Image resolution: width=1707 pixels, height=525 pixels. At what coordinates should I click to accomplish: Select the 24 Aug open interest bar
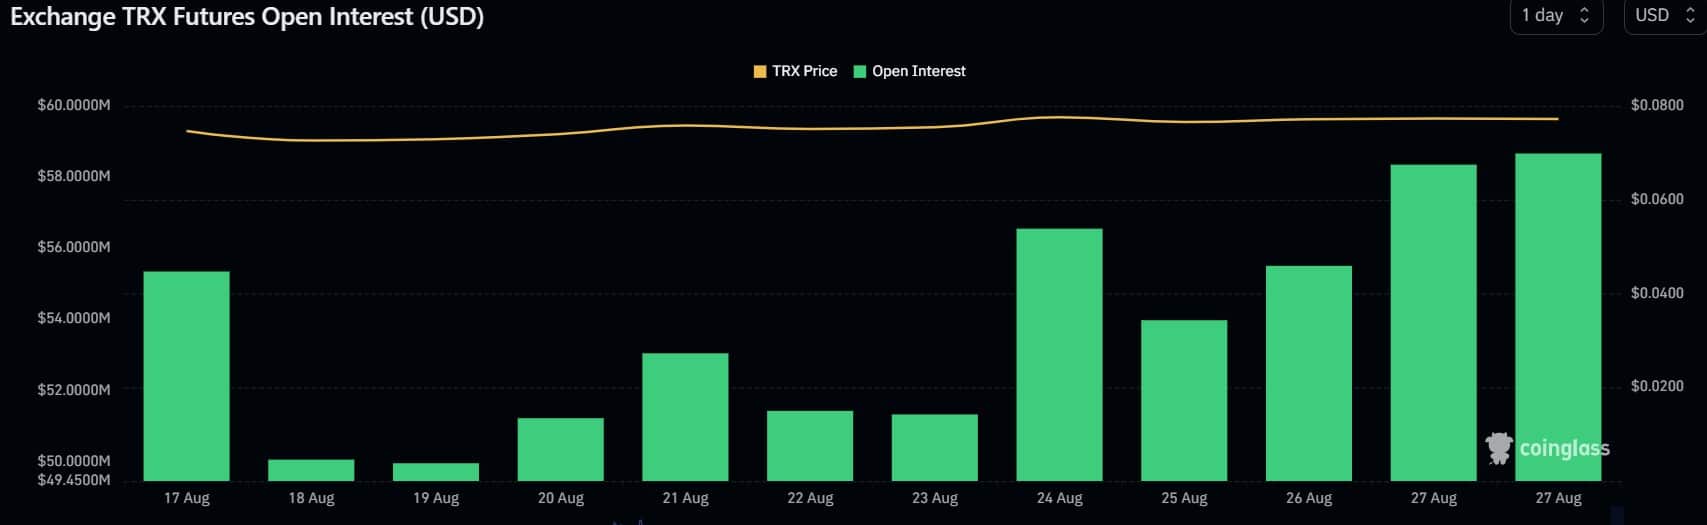(1059, 355)
